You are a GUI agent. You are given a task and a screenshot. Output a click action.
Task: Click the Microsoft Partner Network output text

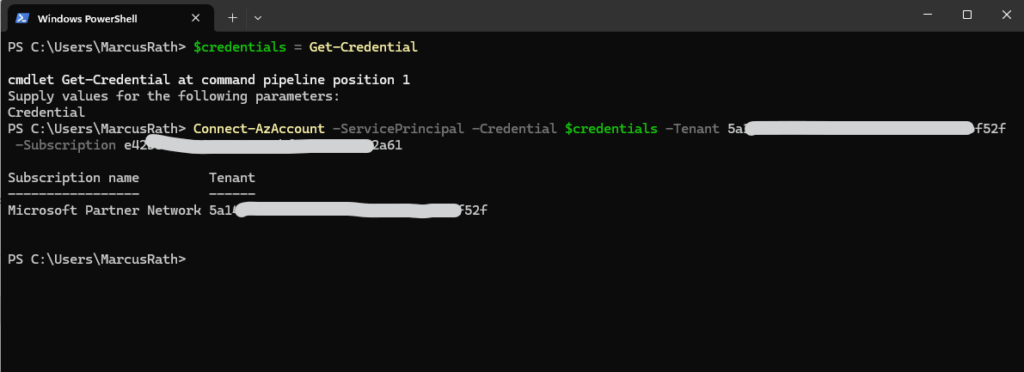click(104, 210)
